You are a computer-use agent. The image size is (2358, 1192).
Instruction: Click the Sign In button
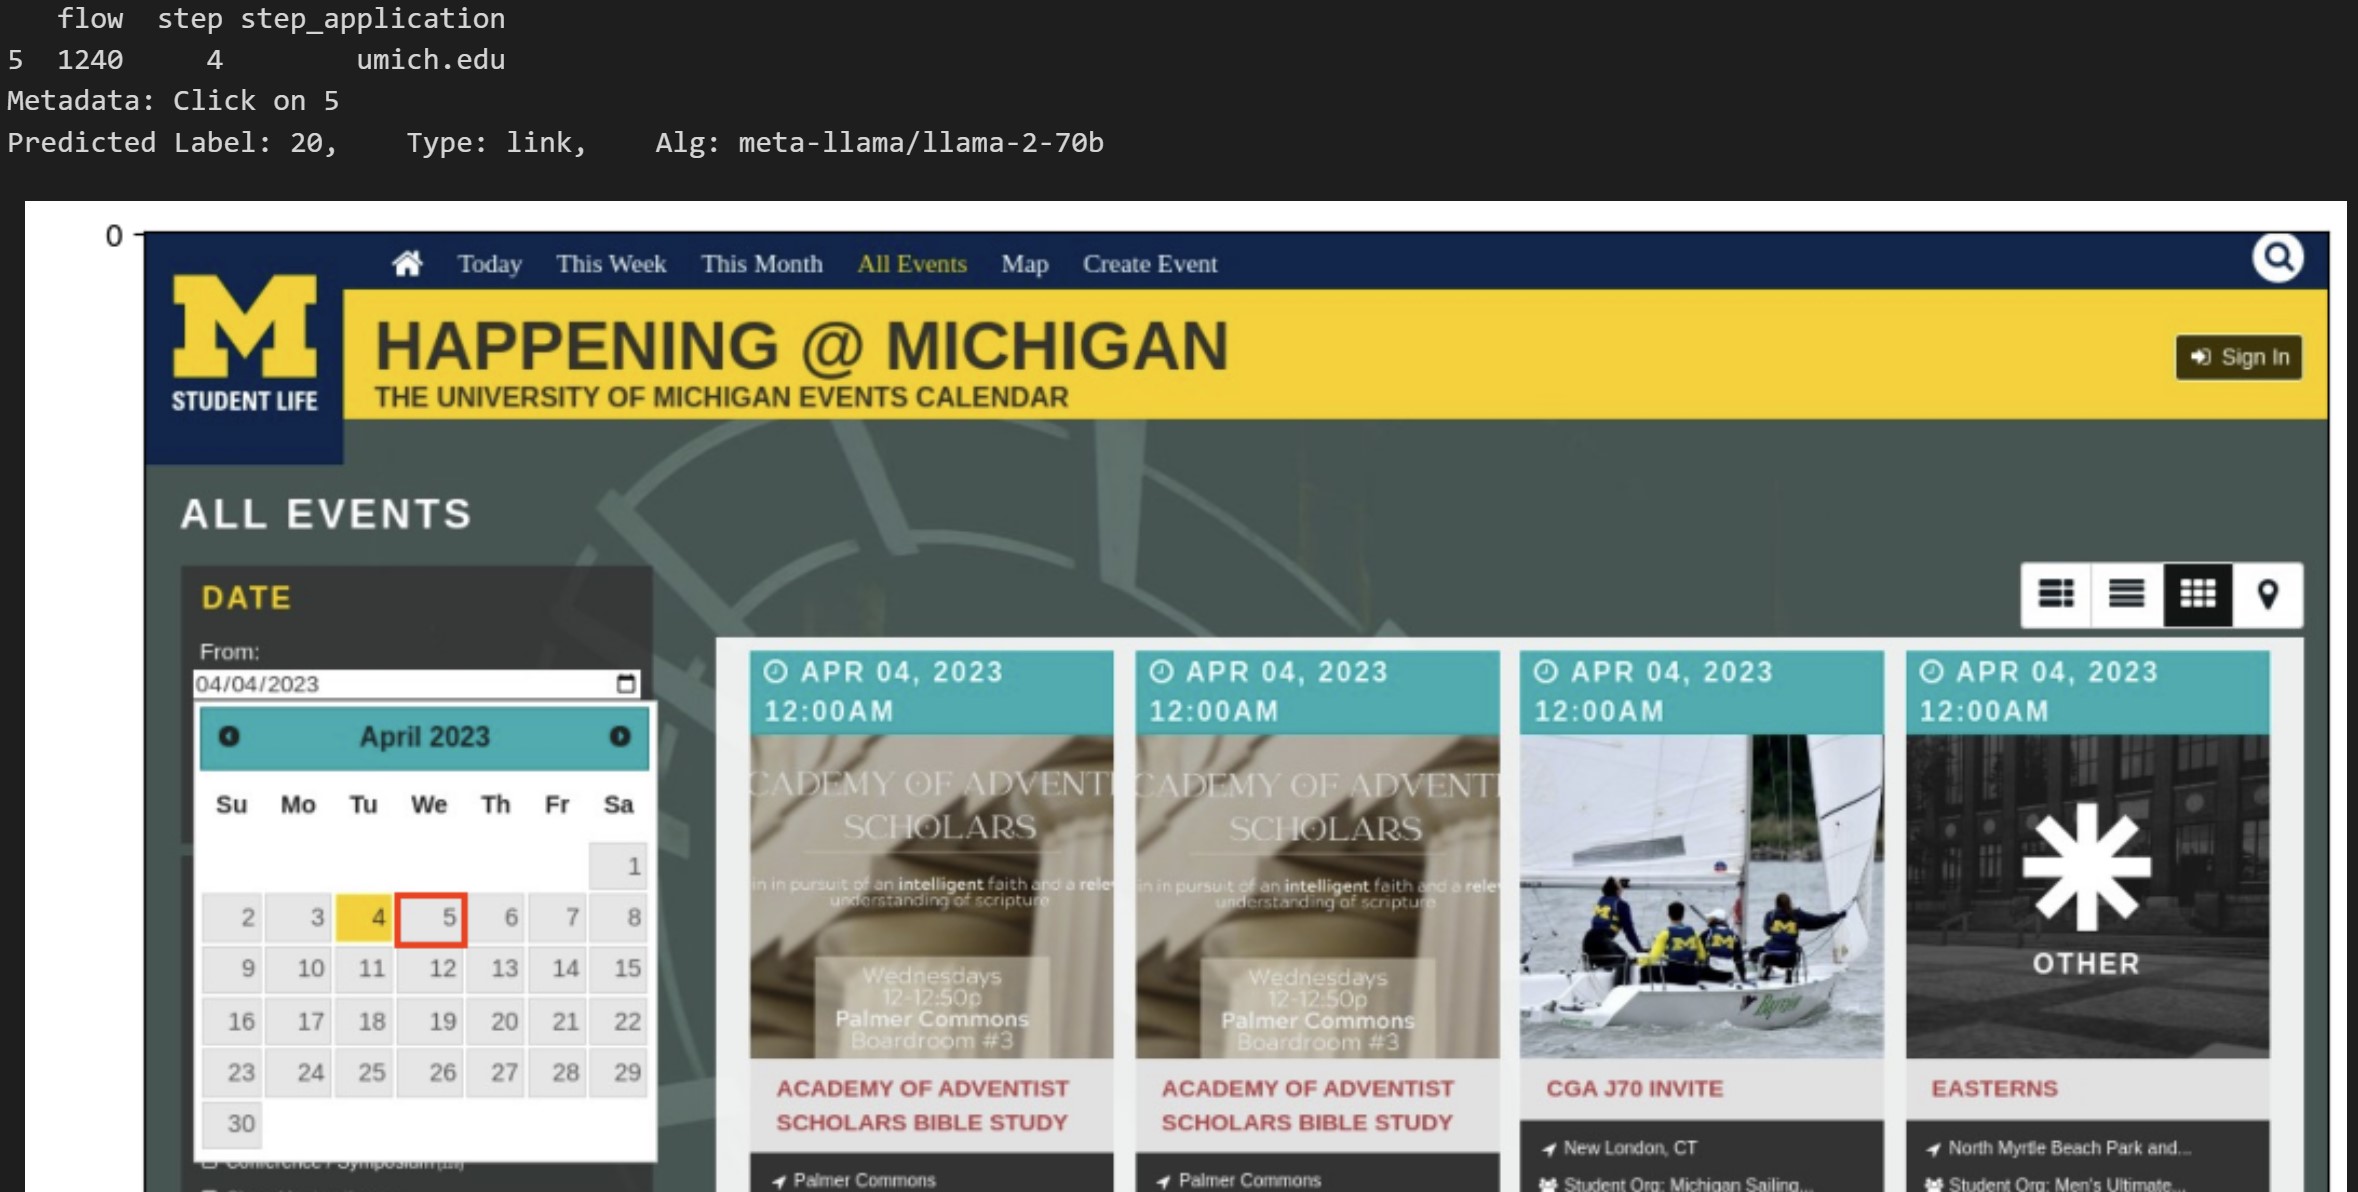coord(2238,358)
